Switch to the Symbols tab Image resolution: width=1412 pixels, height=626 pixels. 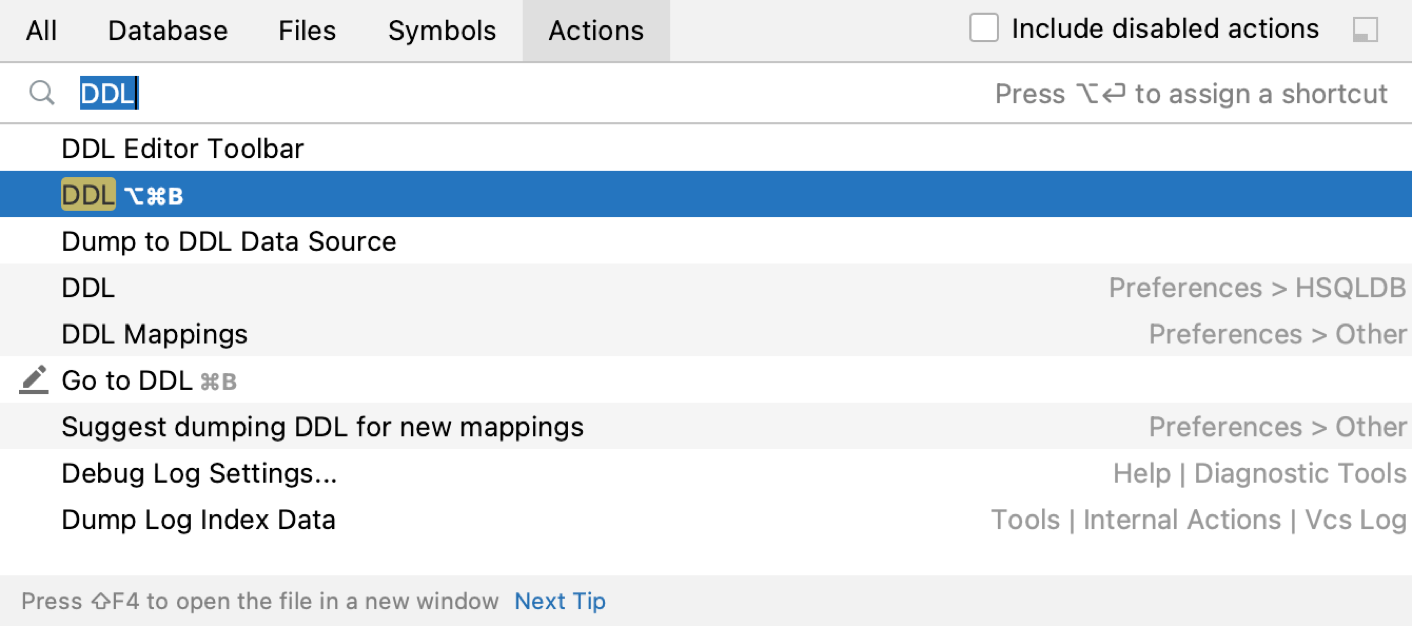pos(441,30)
